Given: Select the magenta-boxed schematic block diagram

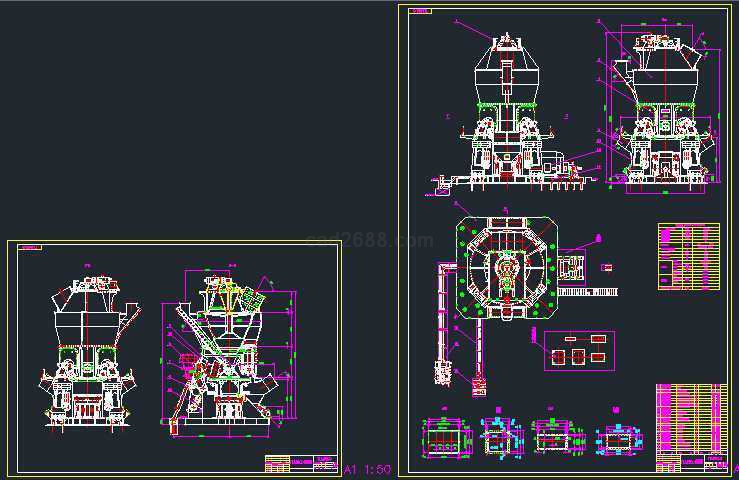Looking at the screenshot, I should (x=579, y=349).
